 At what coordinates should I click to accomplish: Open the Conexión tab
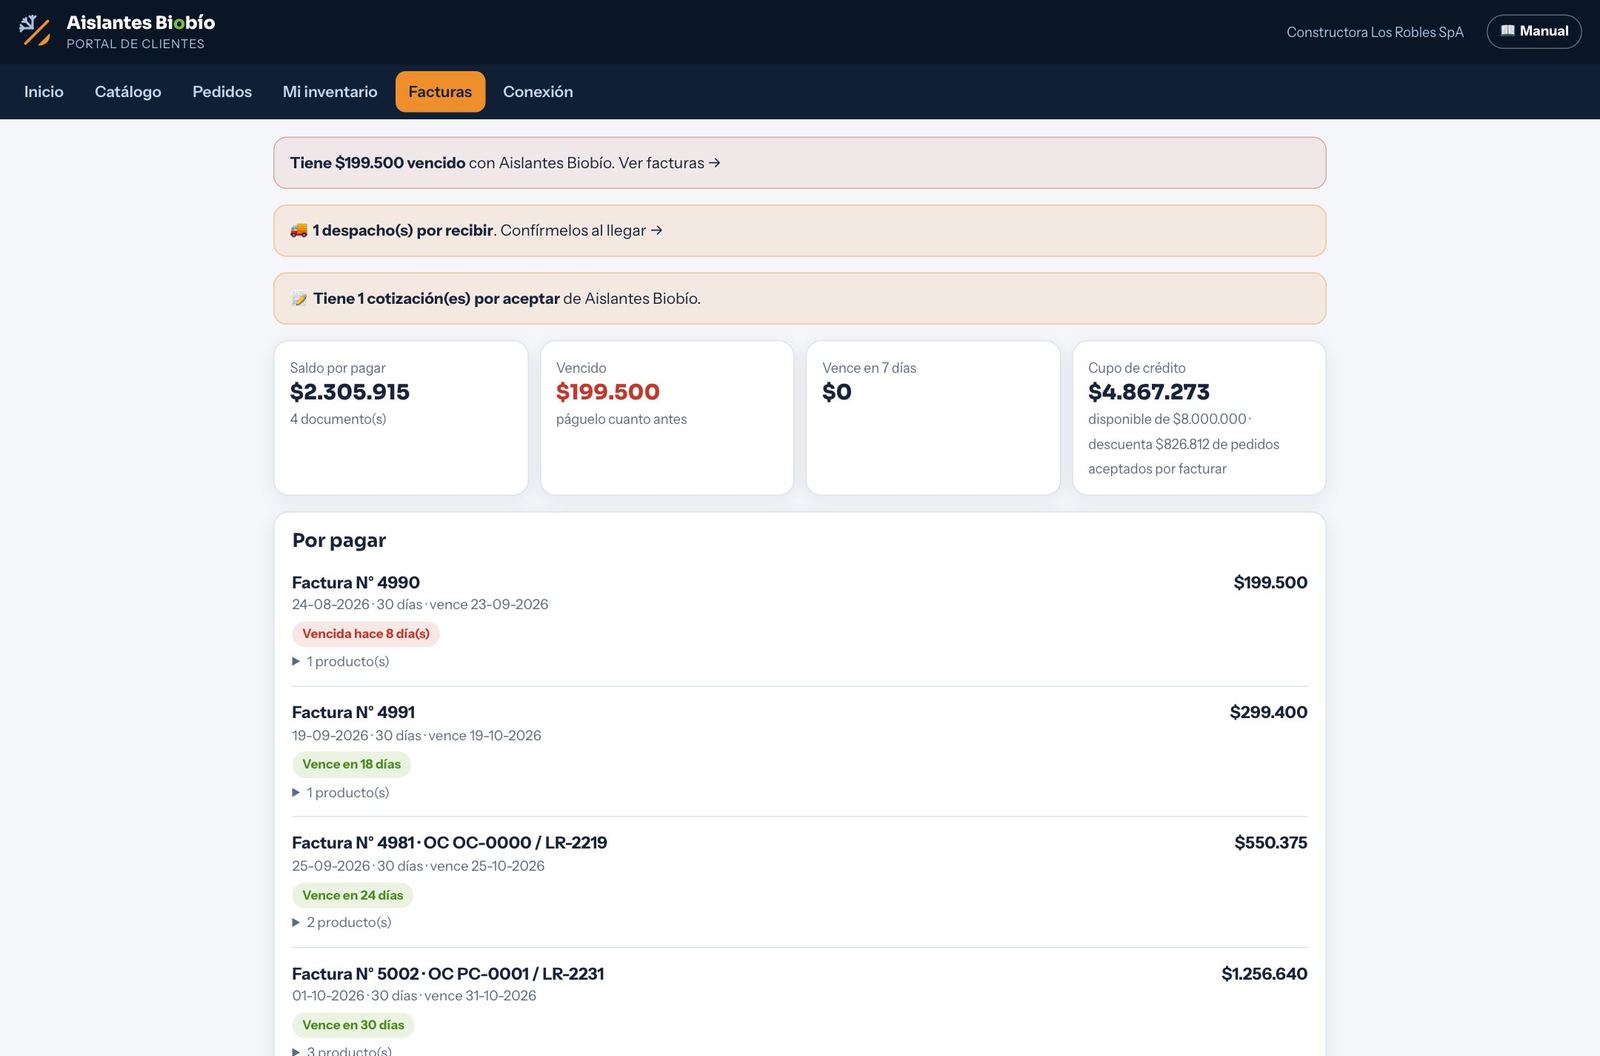[x=538, y=92]
